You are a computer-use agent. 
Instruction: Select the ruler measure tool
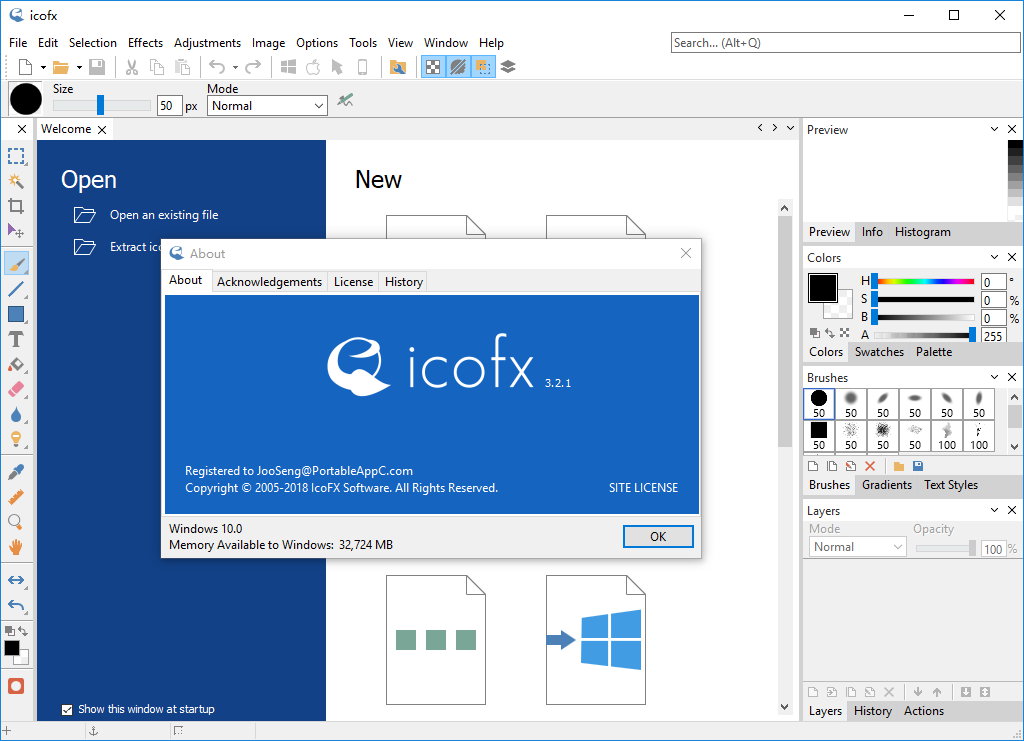coord(16,497)
